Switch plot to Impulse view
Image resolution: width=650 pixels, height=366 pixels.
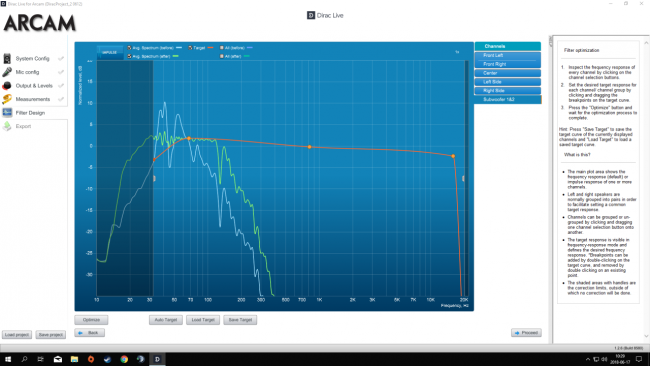pos(109,53)
